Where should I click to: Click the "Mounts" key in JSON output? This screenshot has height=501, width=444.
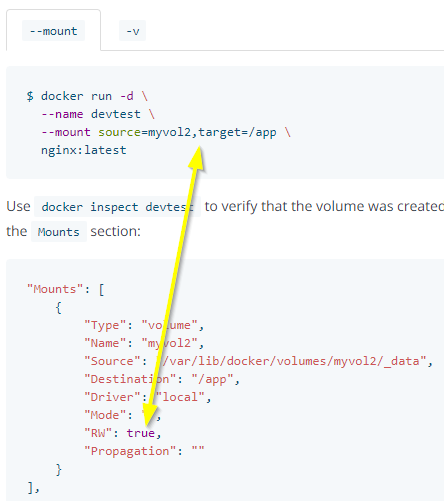coord(55,289)
